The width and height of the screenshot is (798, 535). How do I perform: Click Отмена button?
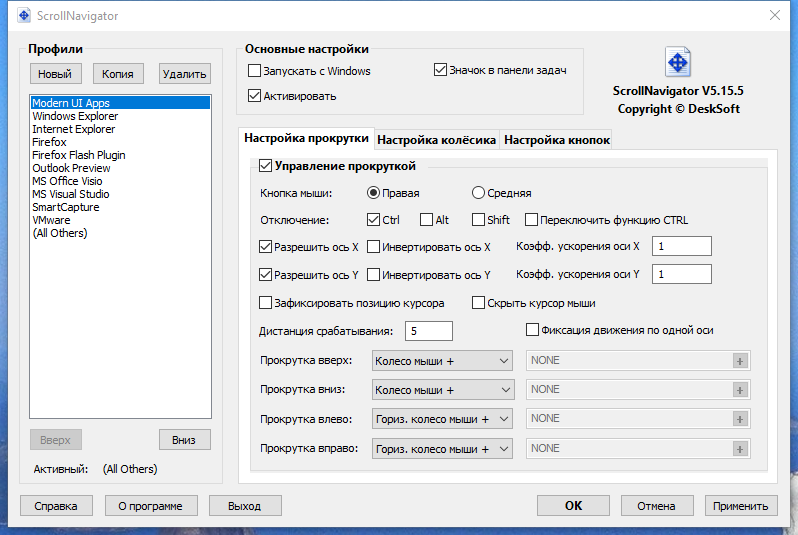tap(657, 506)
